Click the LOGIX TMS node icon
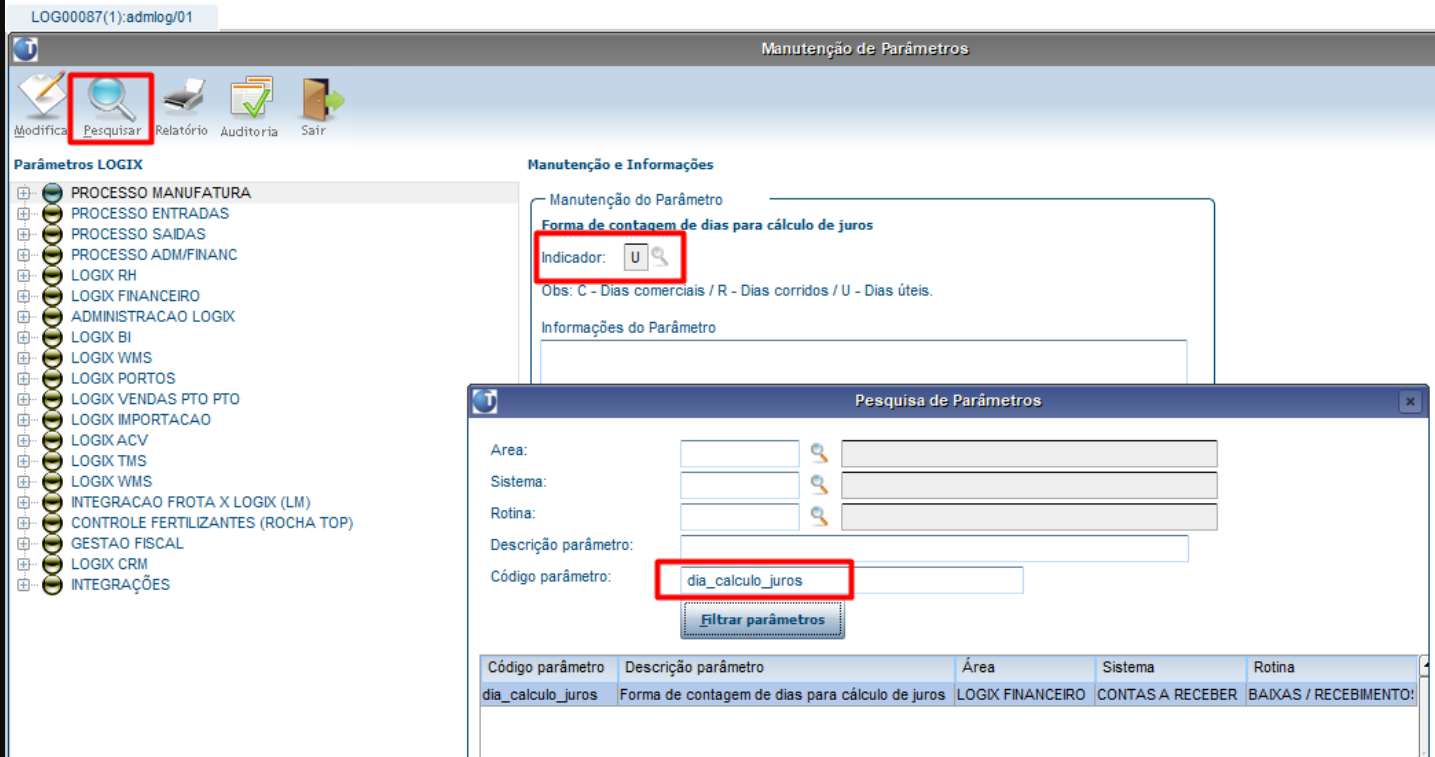 tap(53, 461)
